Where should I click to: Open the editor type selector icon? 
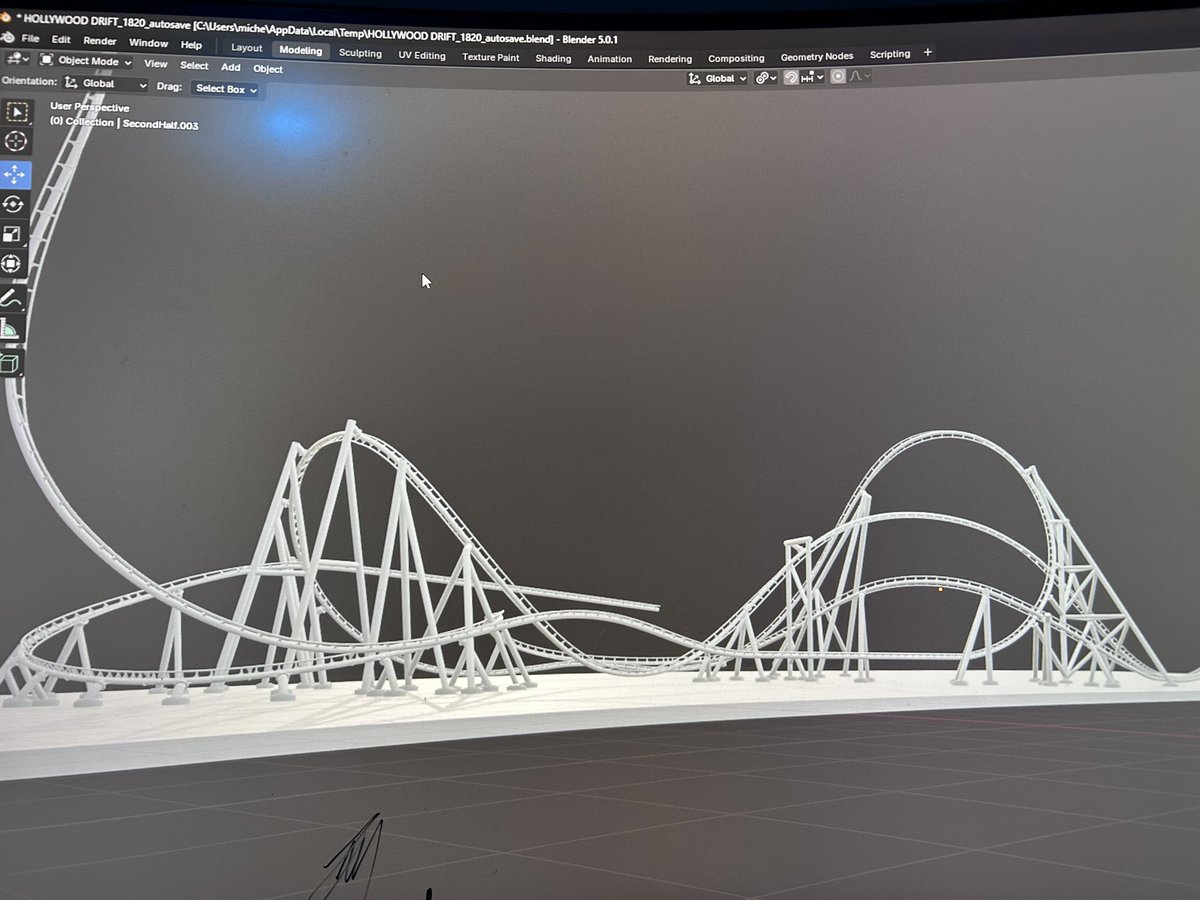point(17,60)
